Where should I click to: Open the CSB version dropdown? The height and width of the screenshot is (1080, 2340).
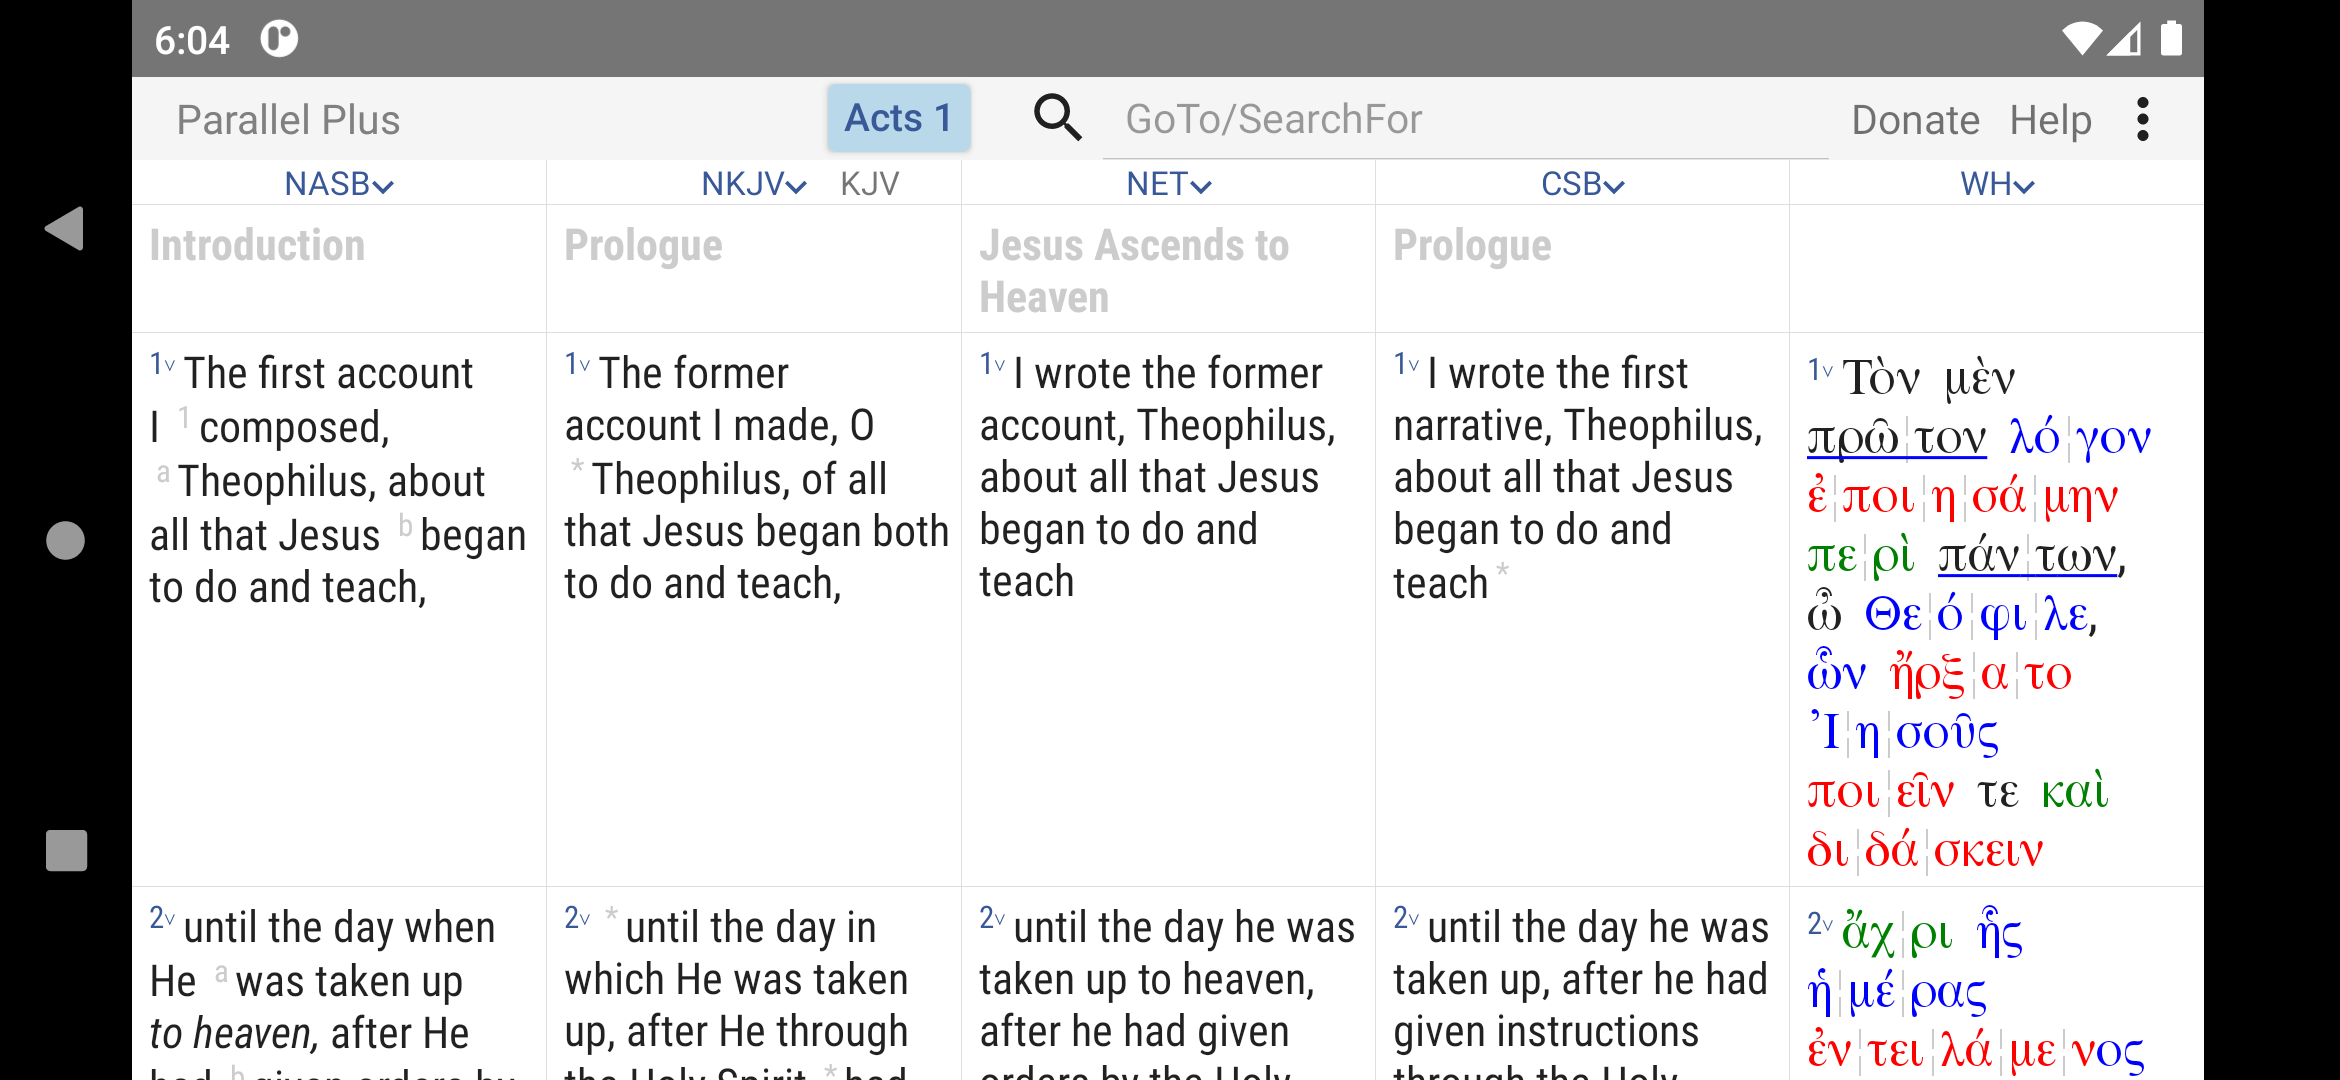(x=1583, y=184)
